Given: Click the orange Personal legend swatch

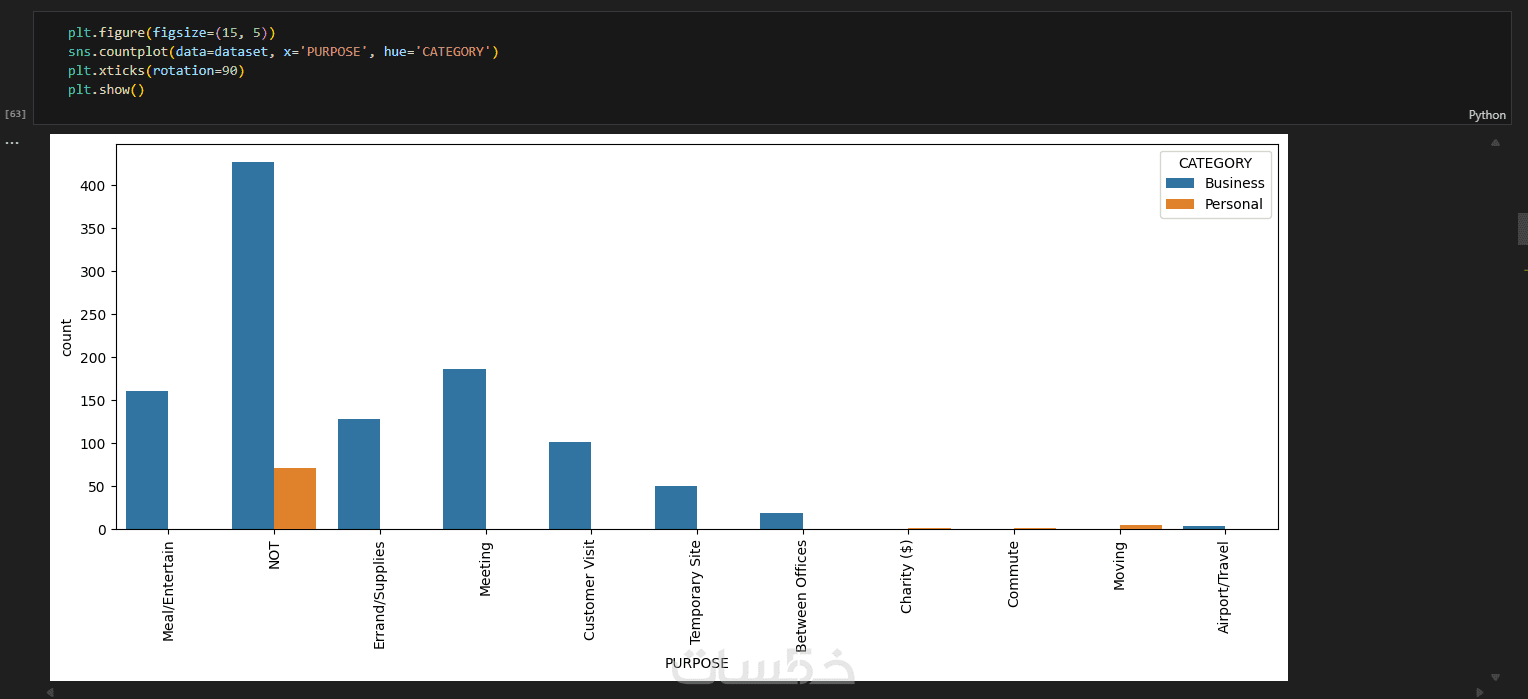Looking at the screenshot, I should click(x=1180, y=204).
